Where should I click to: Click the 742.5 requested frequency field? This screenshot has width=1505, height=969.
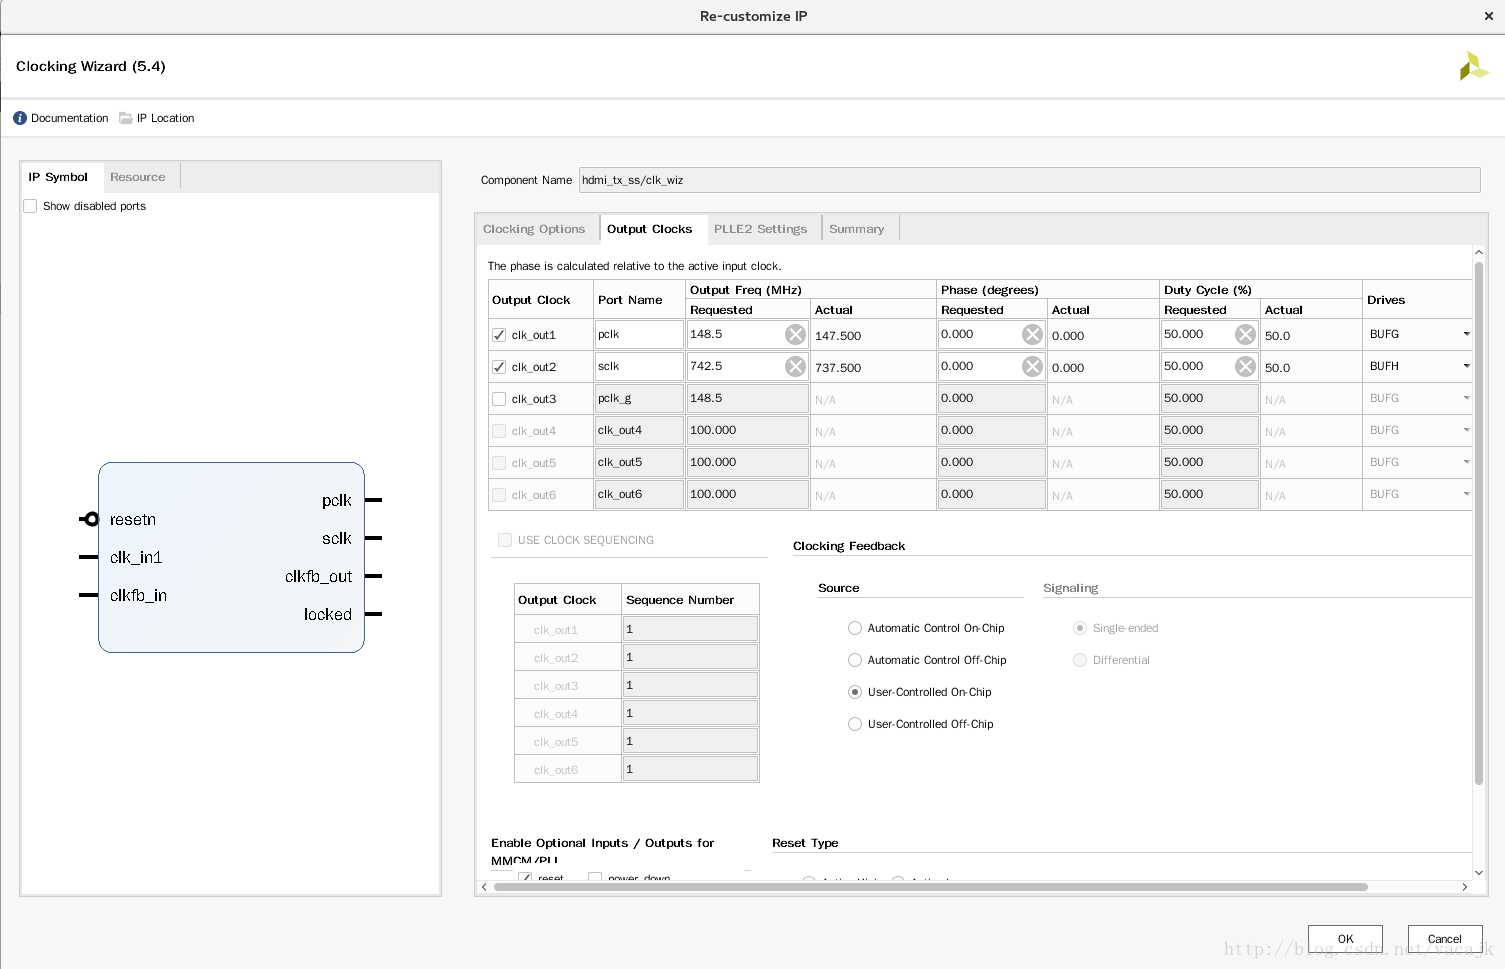(x=735, y=366)
